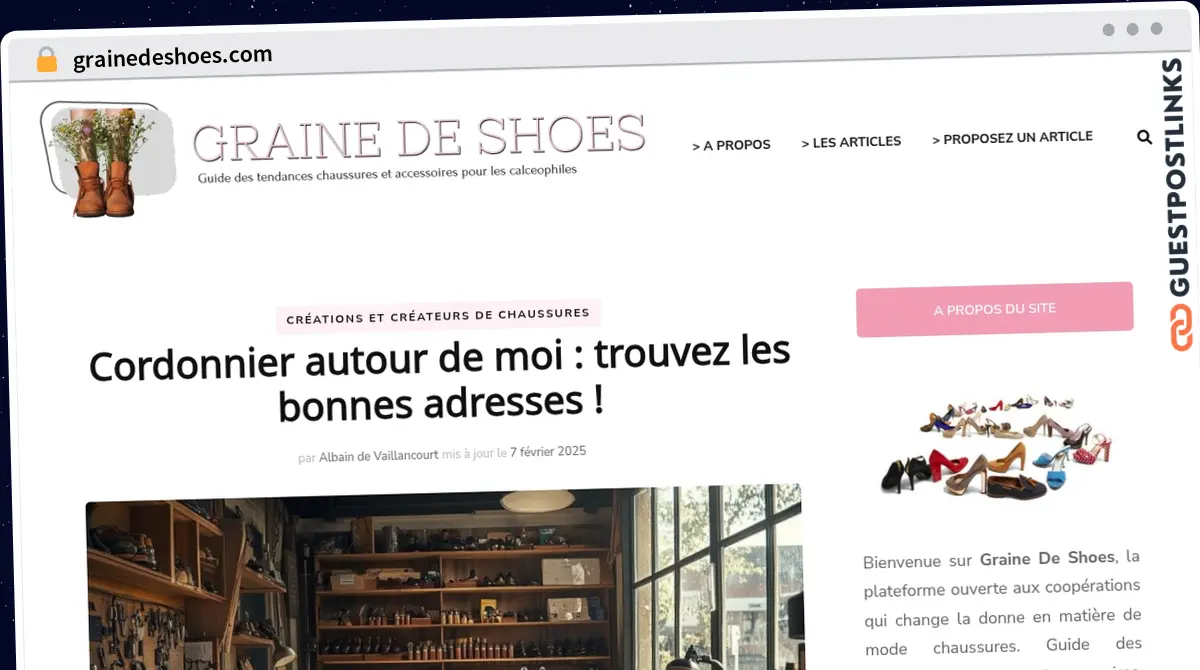Viewport: 1200px width, 670px height.
Task: Click the padlock icon beside the URL
Action: 47,60
